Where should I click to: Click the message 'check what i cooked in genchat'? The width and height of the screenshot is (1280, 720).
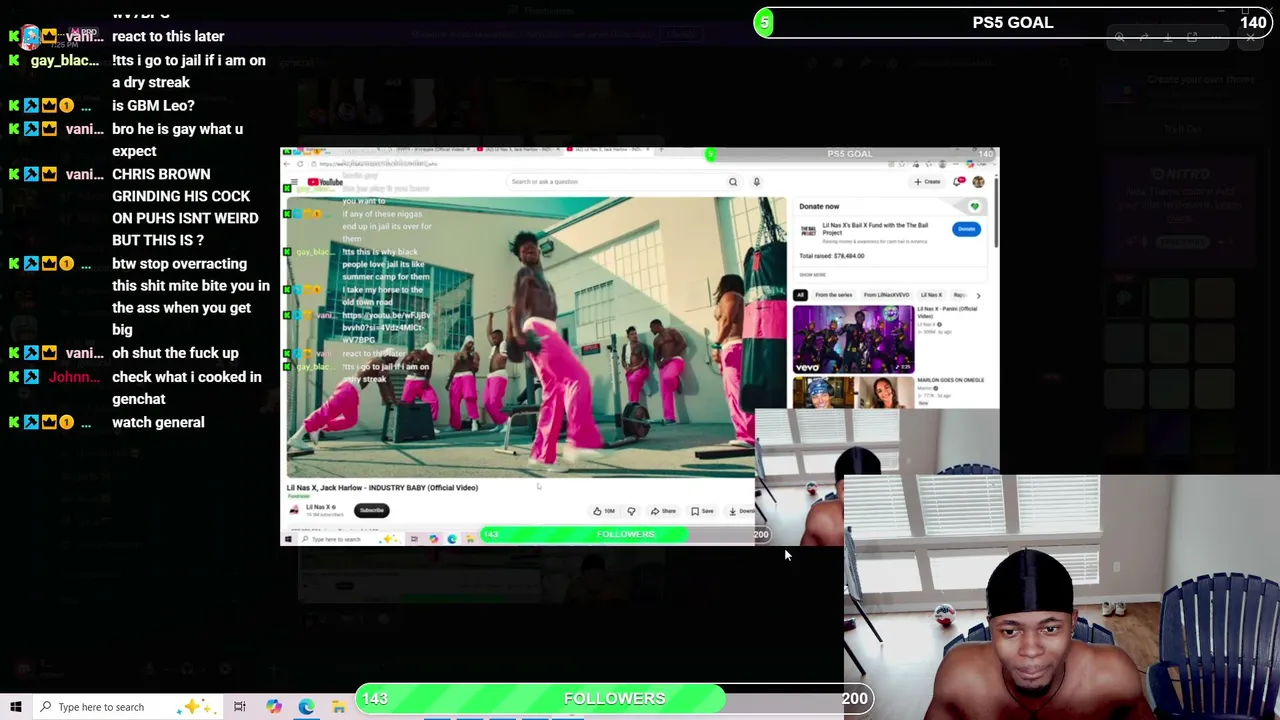(x=187, y=388)
